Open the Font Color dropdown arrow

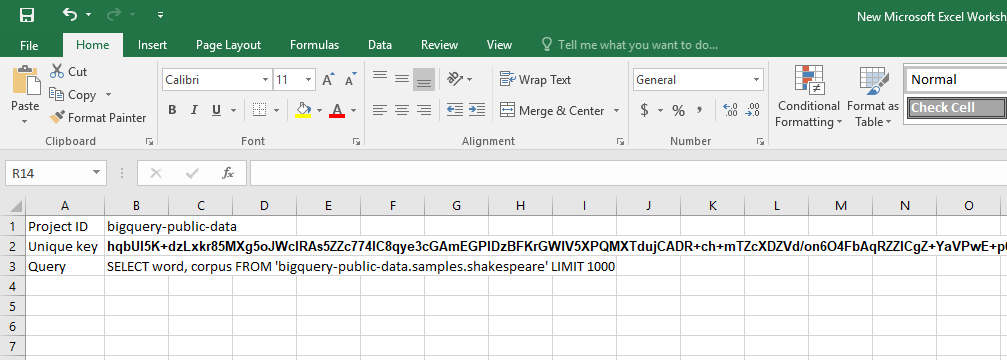coord(354,110)
